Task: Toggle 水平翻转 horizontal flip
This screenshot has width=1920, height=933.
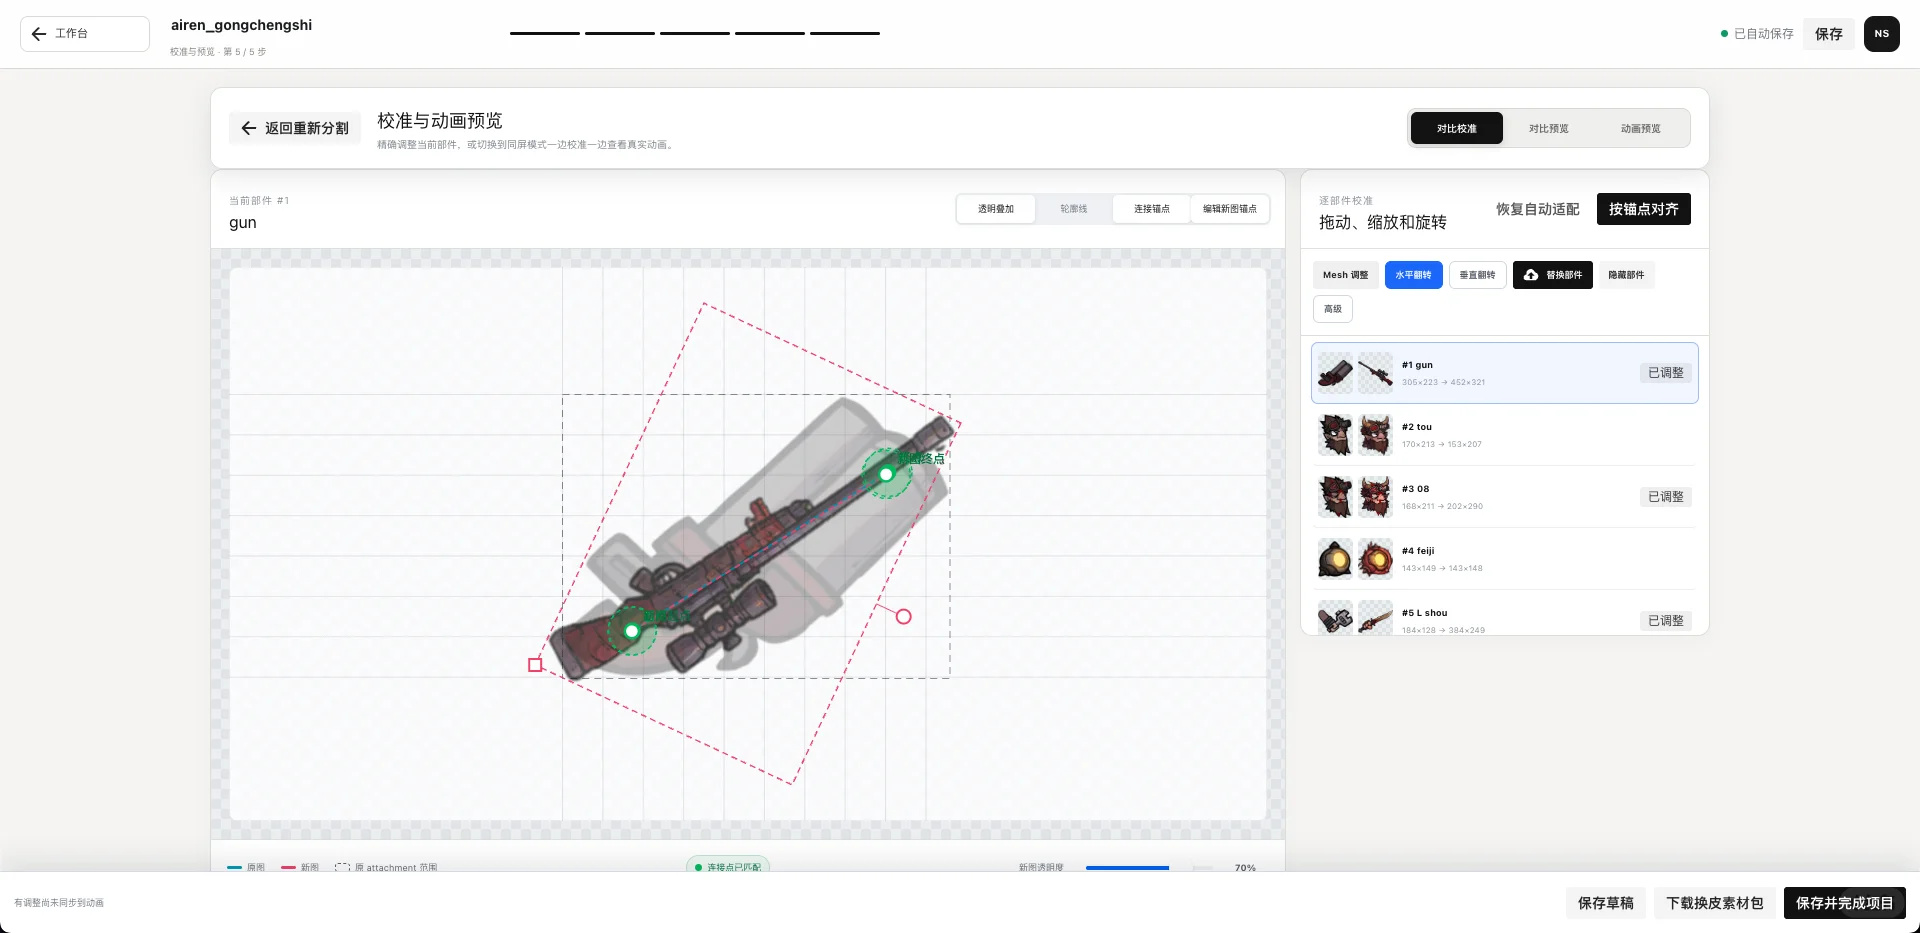Action: point(1413,275)
